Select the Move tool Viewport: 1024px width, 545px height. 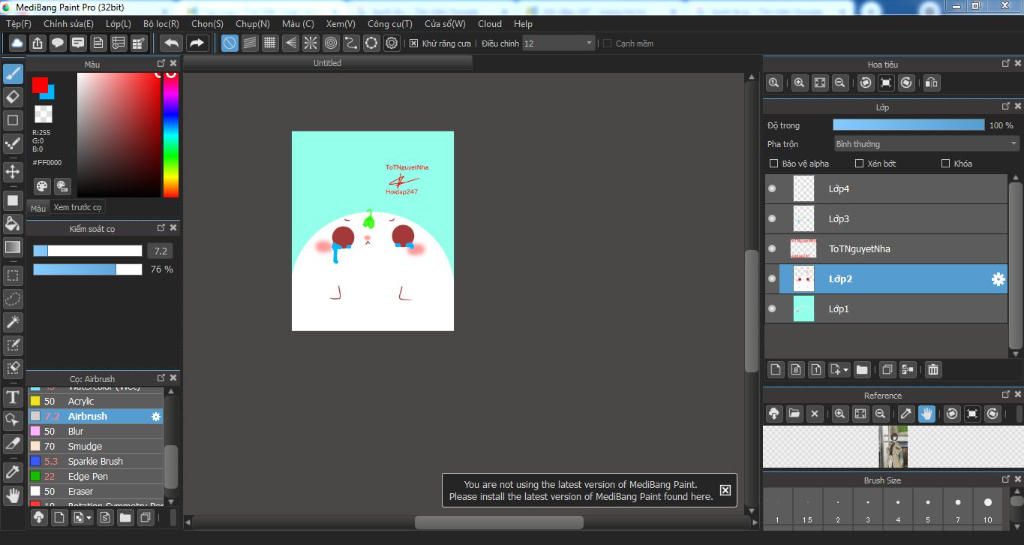(x=13, y=172)
